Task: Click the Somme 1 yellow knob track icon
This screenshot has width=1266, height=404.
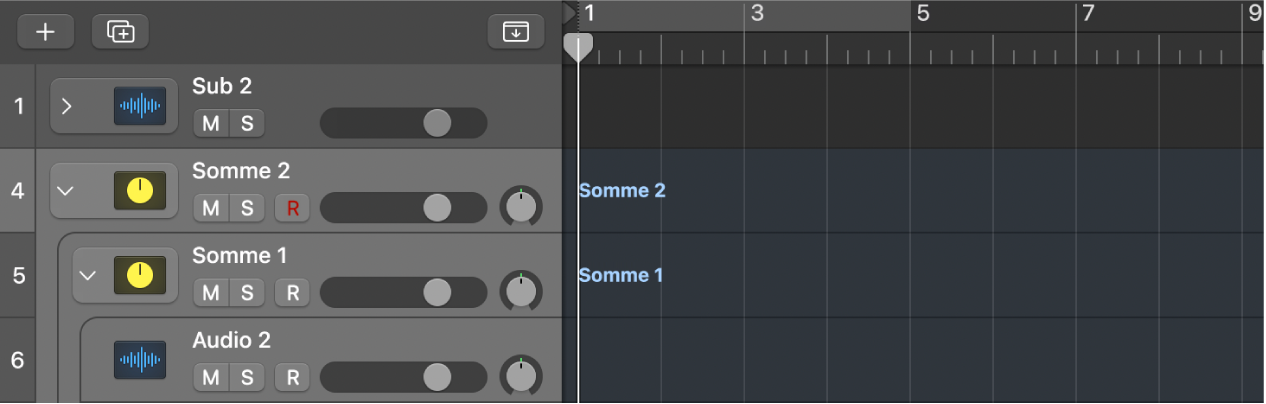Action: (139, 274)
